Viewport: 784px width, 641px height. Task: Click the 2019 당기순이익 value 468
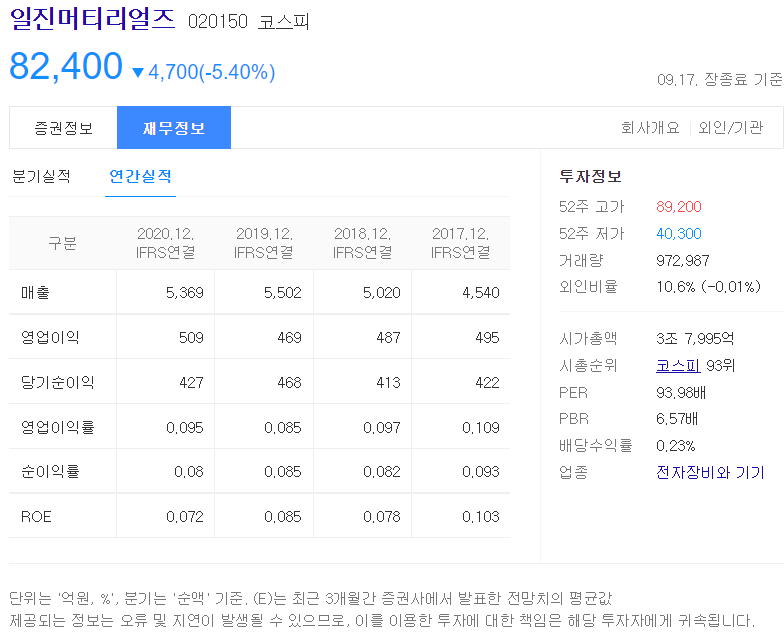point(290,382)
